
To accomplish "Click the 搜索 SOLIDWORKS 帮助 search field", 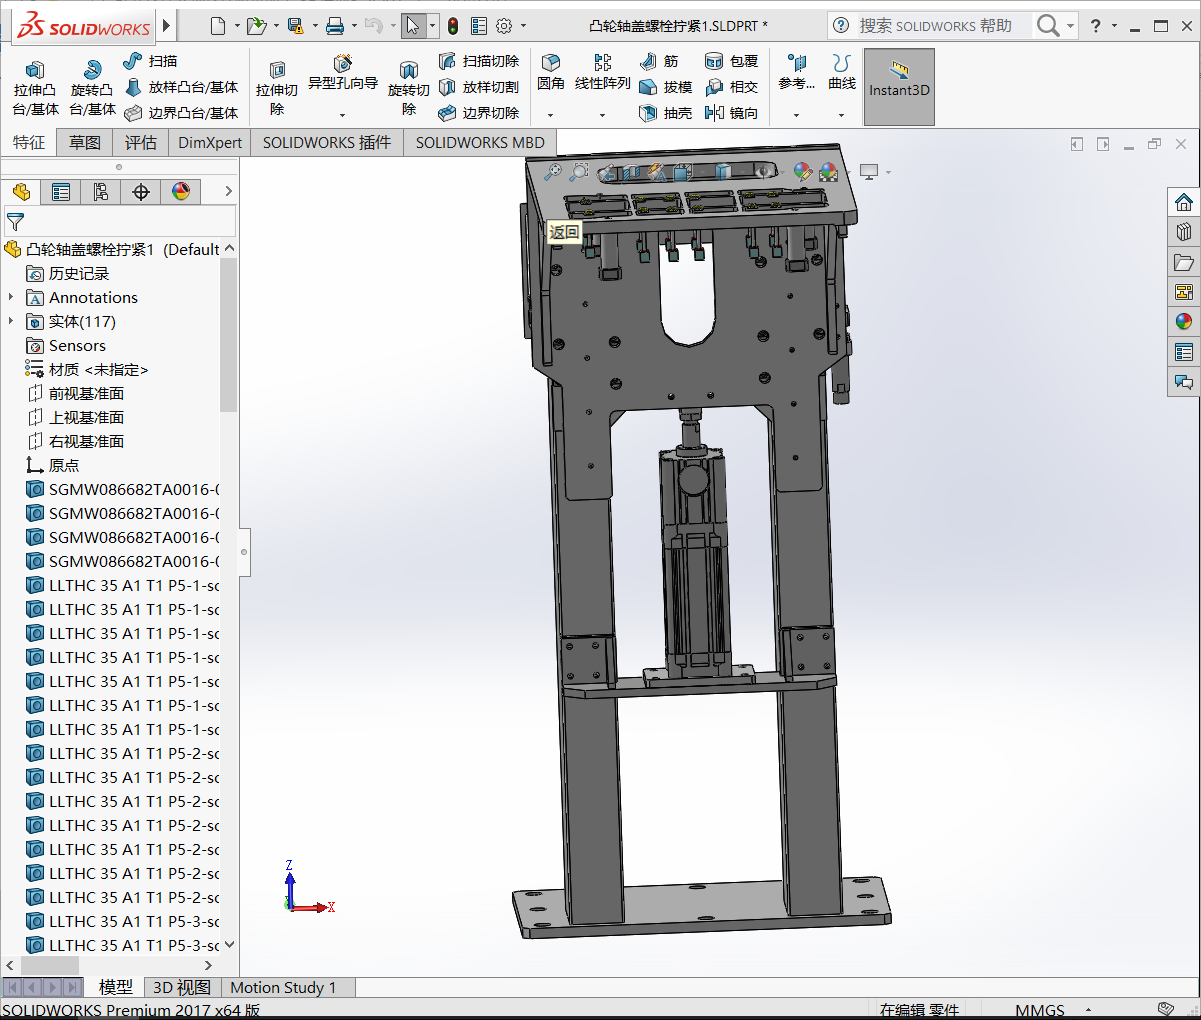I will point(935,26).
